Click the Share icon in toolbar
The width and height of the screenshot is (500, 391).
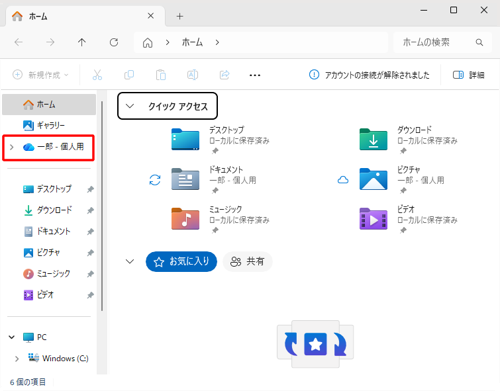click(x=225, y=75)
